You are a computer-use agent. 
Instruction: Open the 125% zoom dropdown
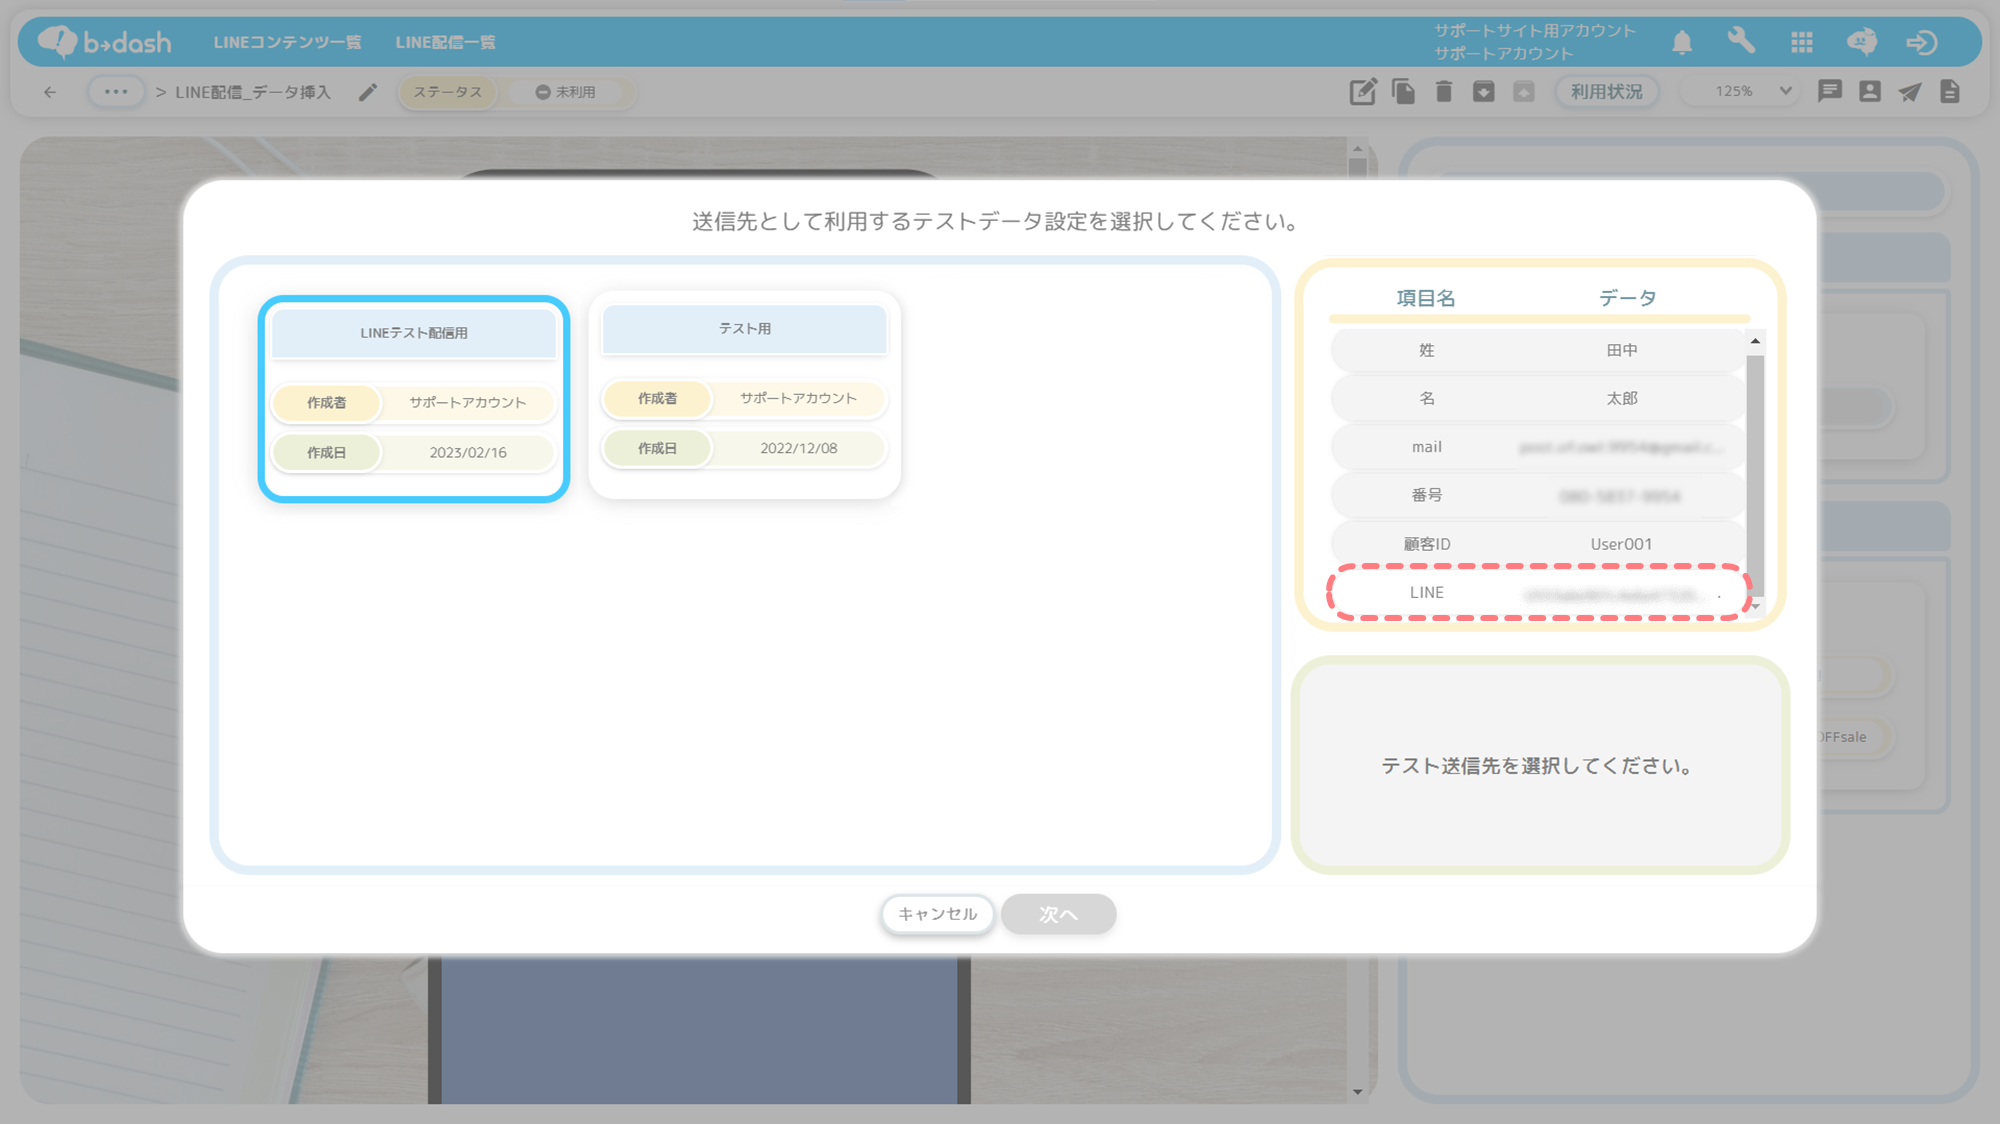(x=1751, y=91)
